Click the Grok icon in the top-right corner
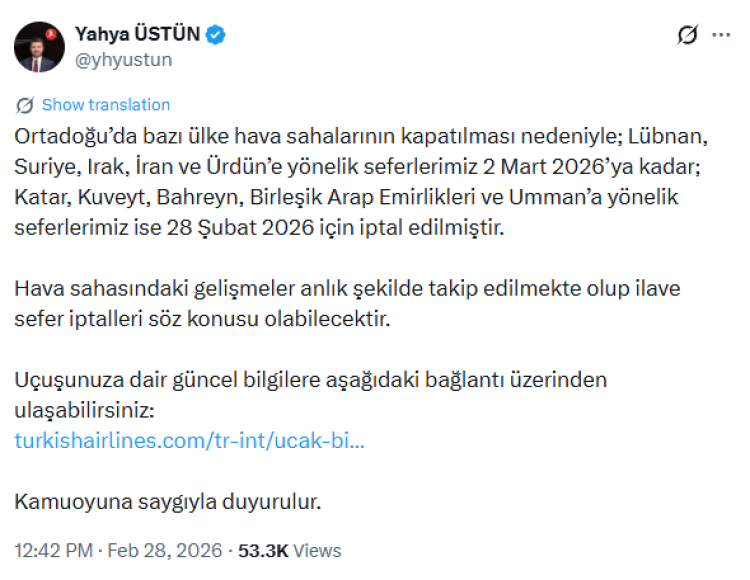The width and height of the screenshot is (750, 580). pyautogui.click(x=687, y=35)
